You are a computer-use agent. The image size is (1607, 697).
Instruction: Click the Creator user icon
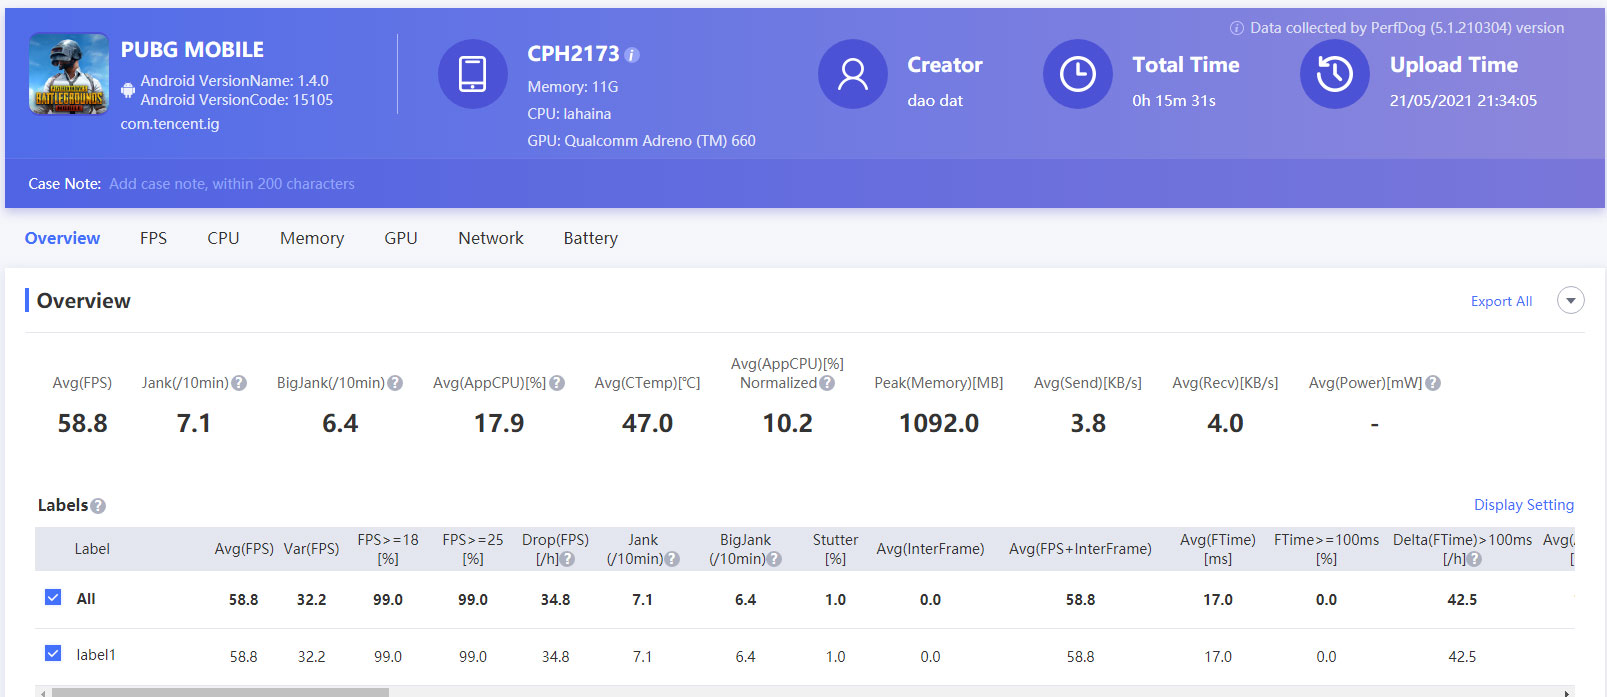point(853,74)
